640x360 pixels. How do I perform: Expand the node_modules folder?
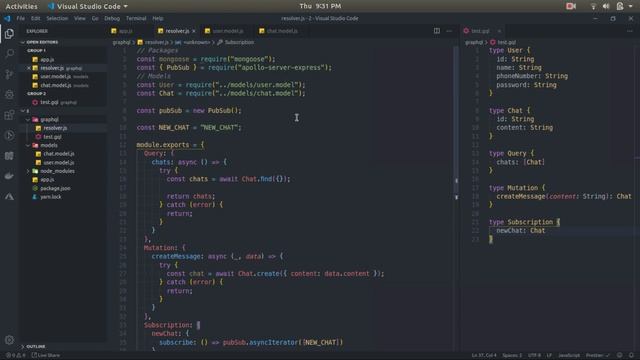(x=28, y=171)
